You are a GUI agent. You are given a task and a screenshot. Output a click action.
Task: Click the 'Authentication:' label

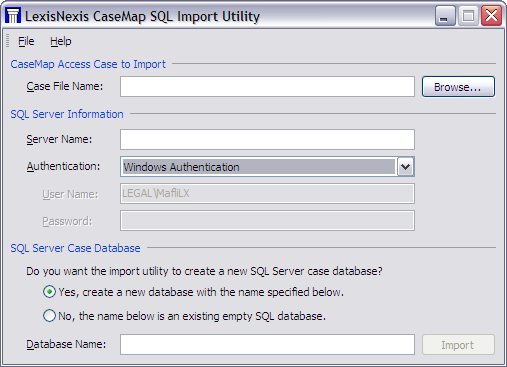click(63, 166)
